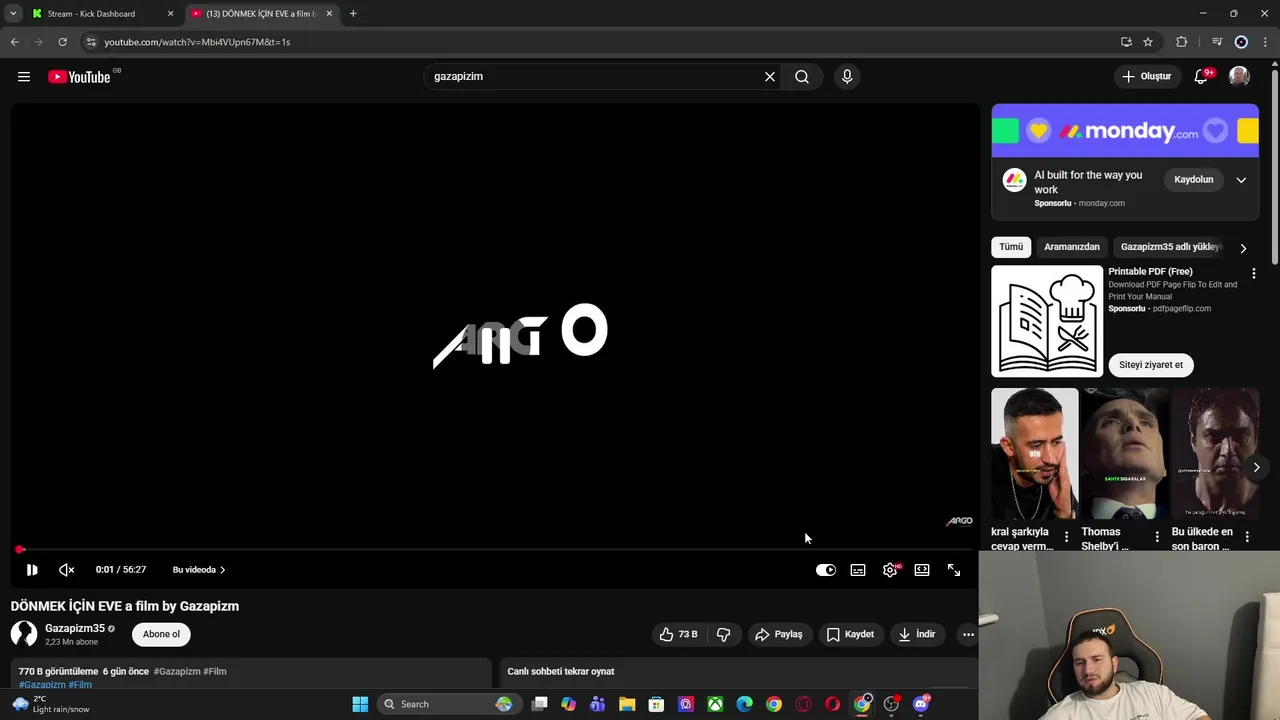The image size is (1280, 720).
Task: Show next Shorts with carousel arrow
Action: (1257, 467)
